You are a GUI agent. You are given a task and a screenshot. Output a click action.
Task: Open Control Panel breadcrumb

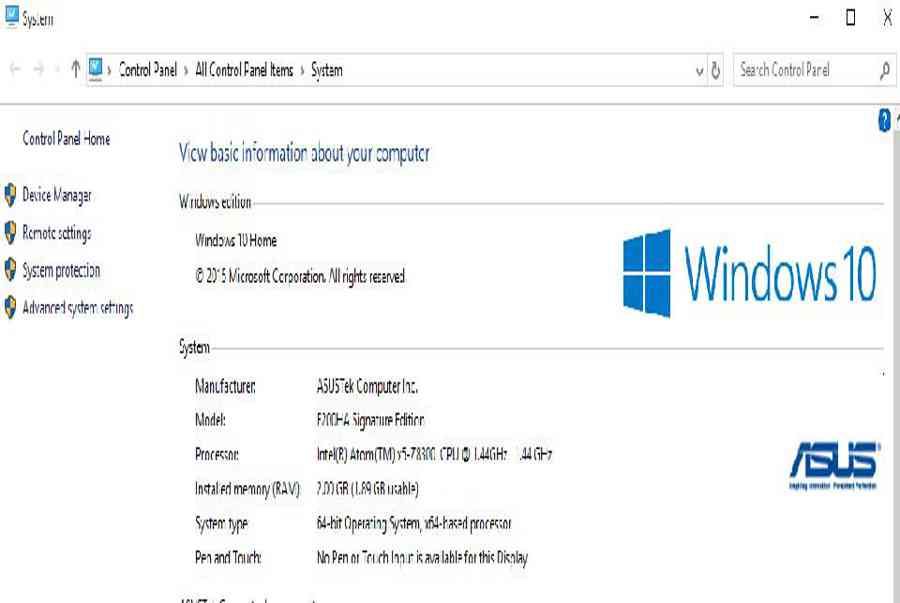[x=148, y=70]
